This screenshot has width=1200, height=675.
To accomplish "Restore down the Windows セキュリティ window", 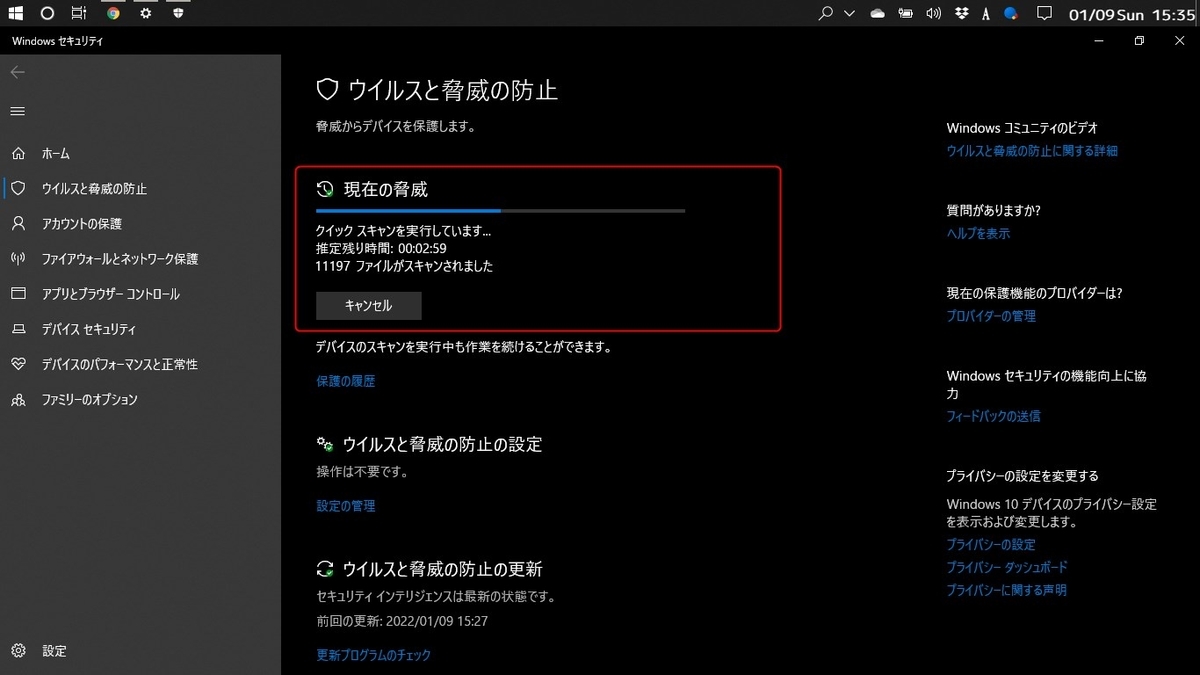I will tap(1139, 41).
